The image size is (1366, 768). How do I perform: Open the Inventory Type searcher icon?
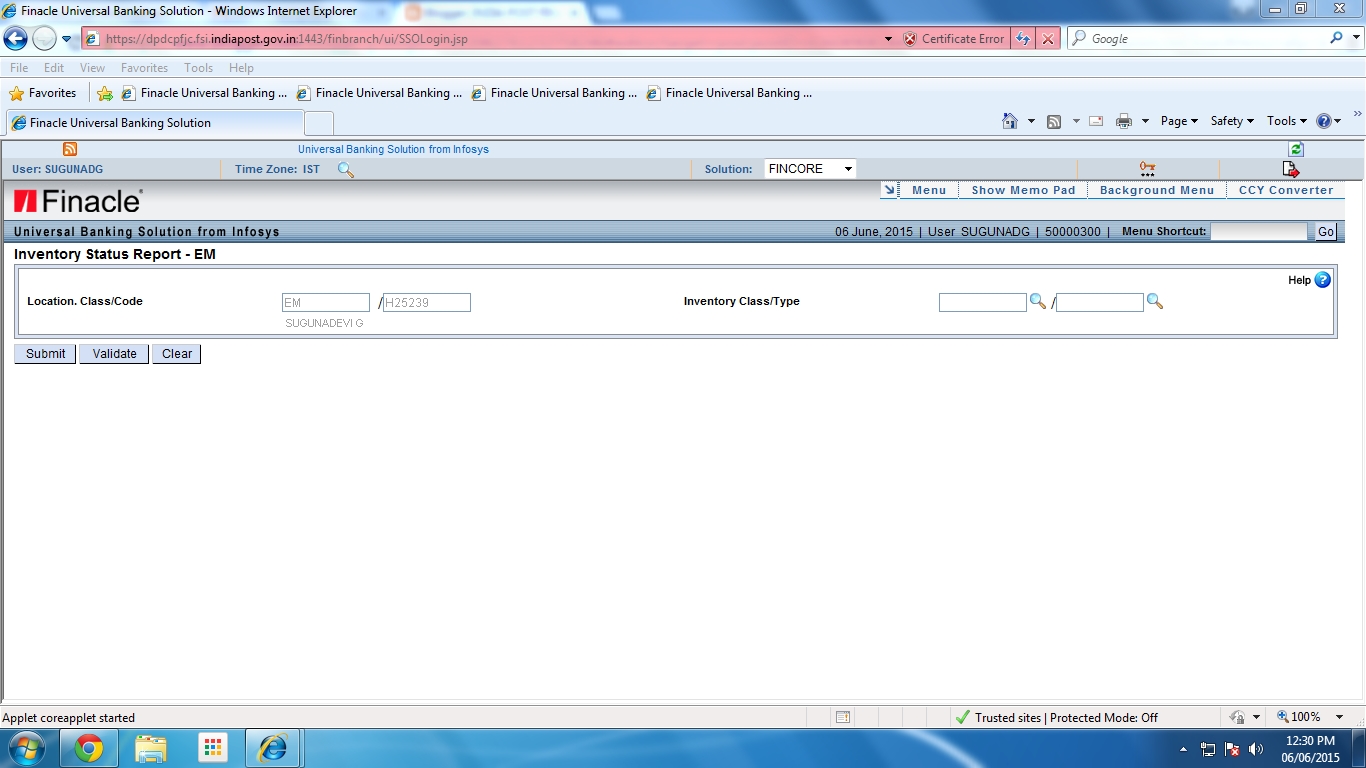(1155, 302)
